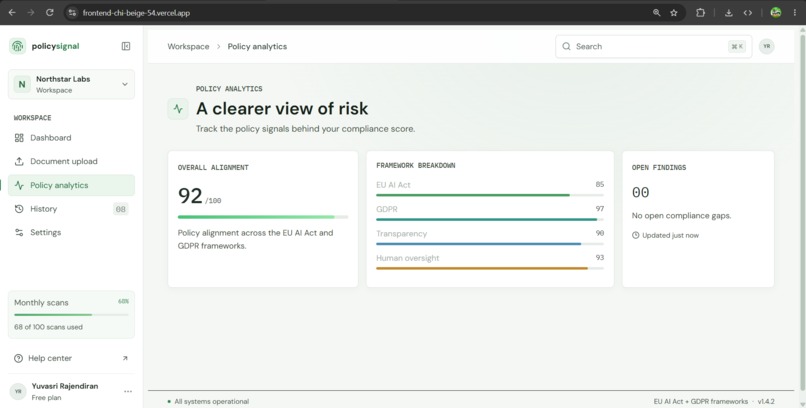Image resolution: width=806 pixels, height=408 pixels.
Task: Click the YR avatar beside Yuvasri Rajendiran
Action: (x=18, y=392)
